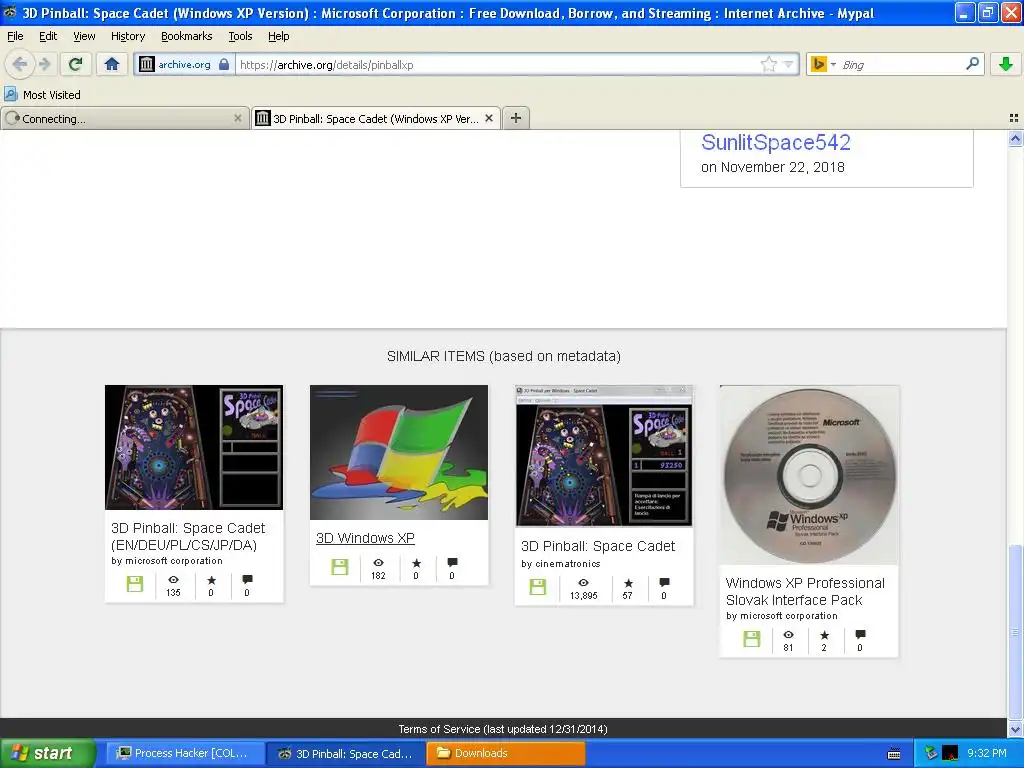Click the reviews comment icon on the EN/DEU/PL card
This screenshot has width=1024, height=768.
[247, 580]
